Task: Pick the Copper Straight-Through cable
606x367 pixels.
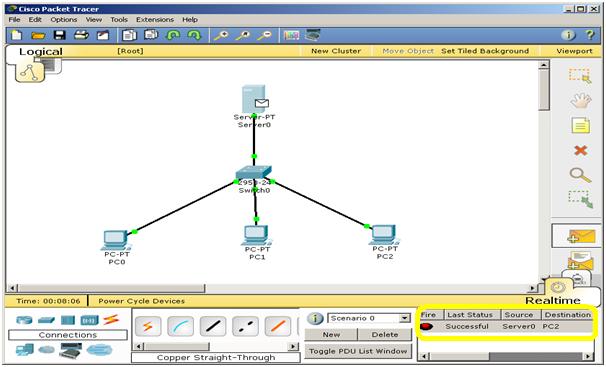Action: tap(213, 327)
